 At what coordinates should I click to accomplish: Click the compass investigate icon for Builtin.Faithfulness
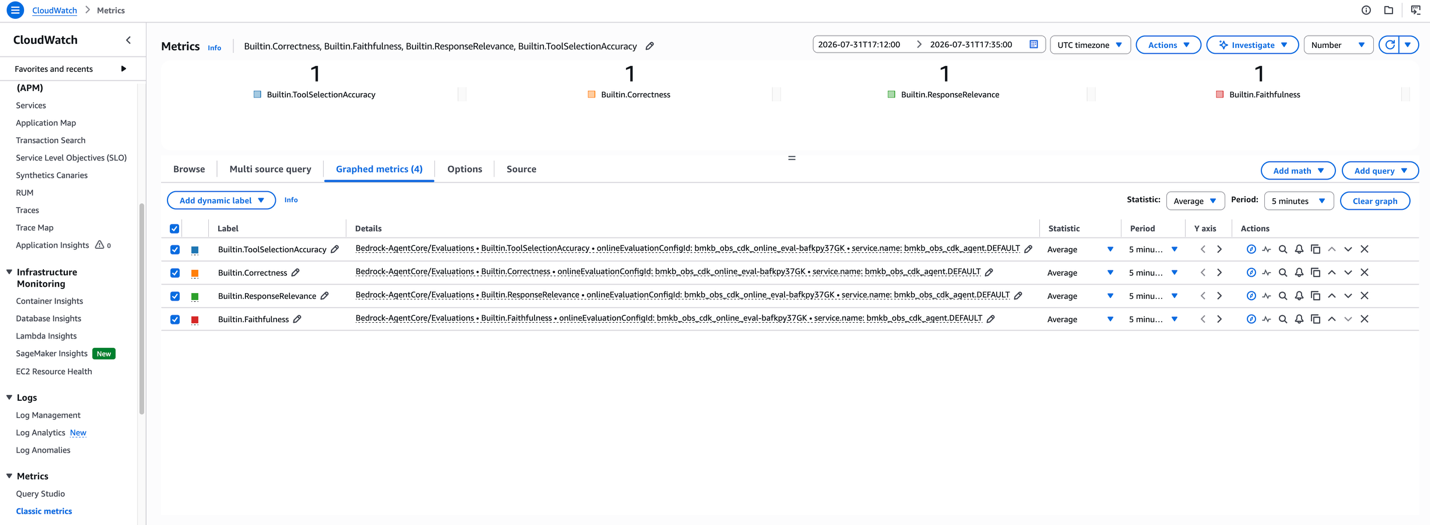(x=1251, y=319)
